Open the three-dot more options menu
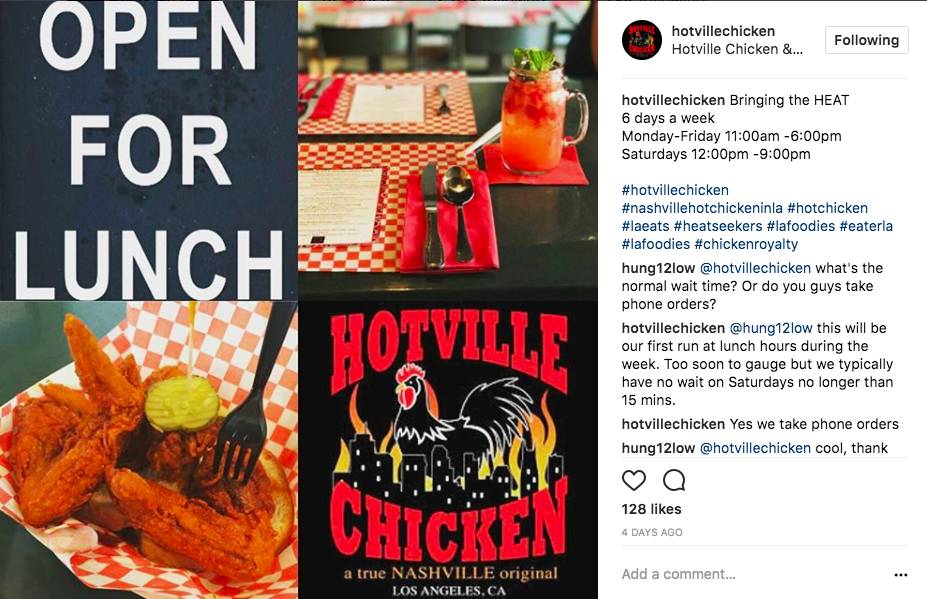 pos(900,575)
